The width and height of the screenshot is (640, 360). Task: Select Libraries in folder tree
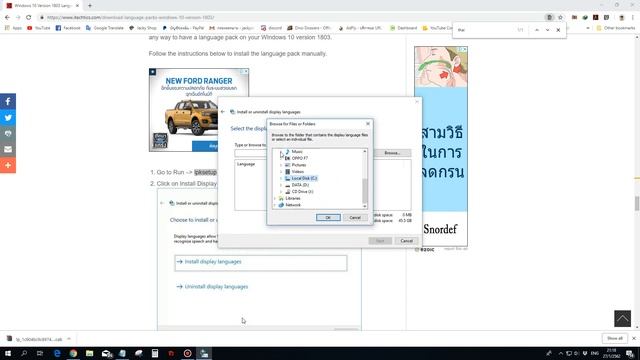click(x=293, y=198)
